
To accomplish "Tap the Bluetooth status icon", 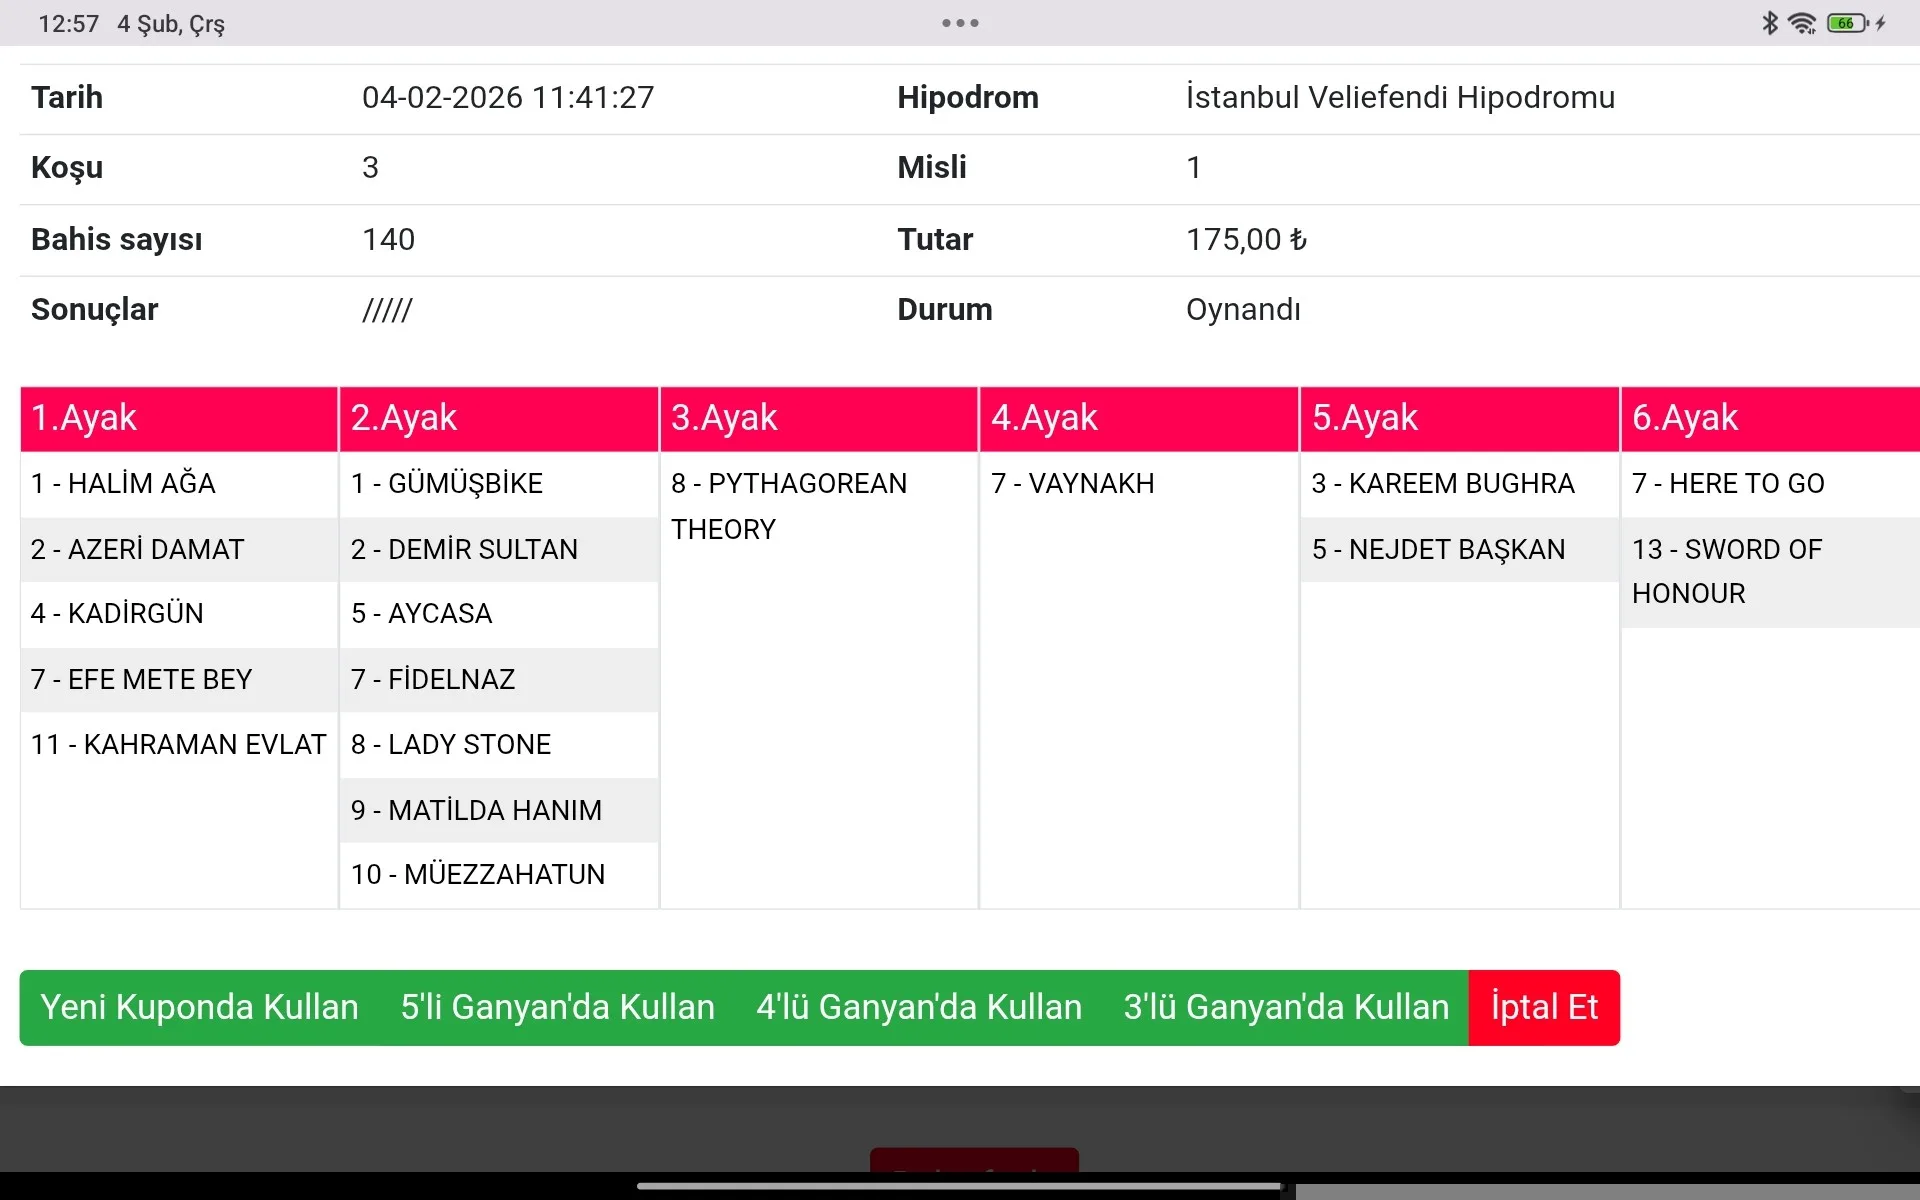I will [1769, 23].
